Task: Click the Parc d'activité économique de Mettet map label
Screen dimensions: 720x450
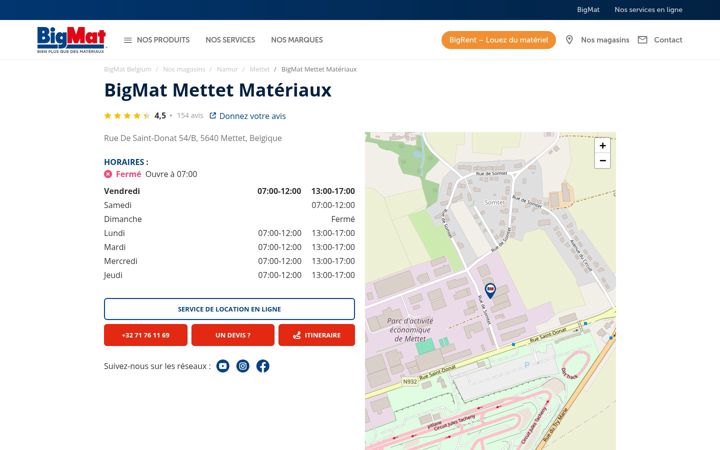Action: coord(410,330)
